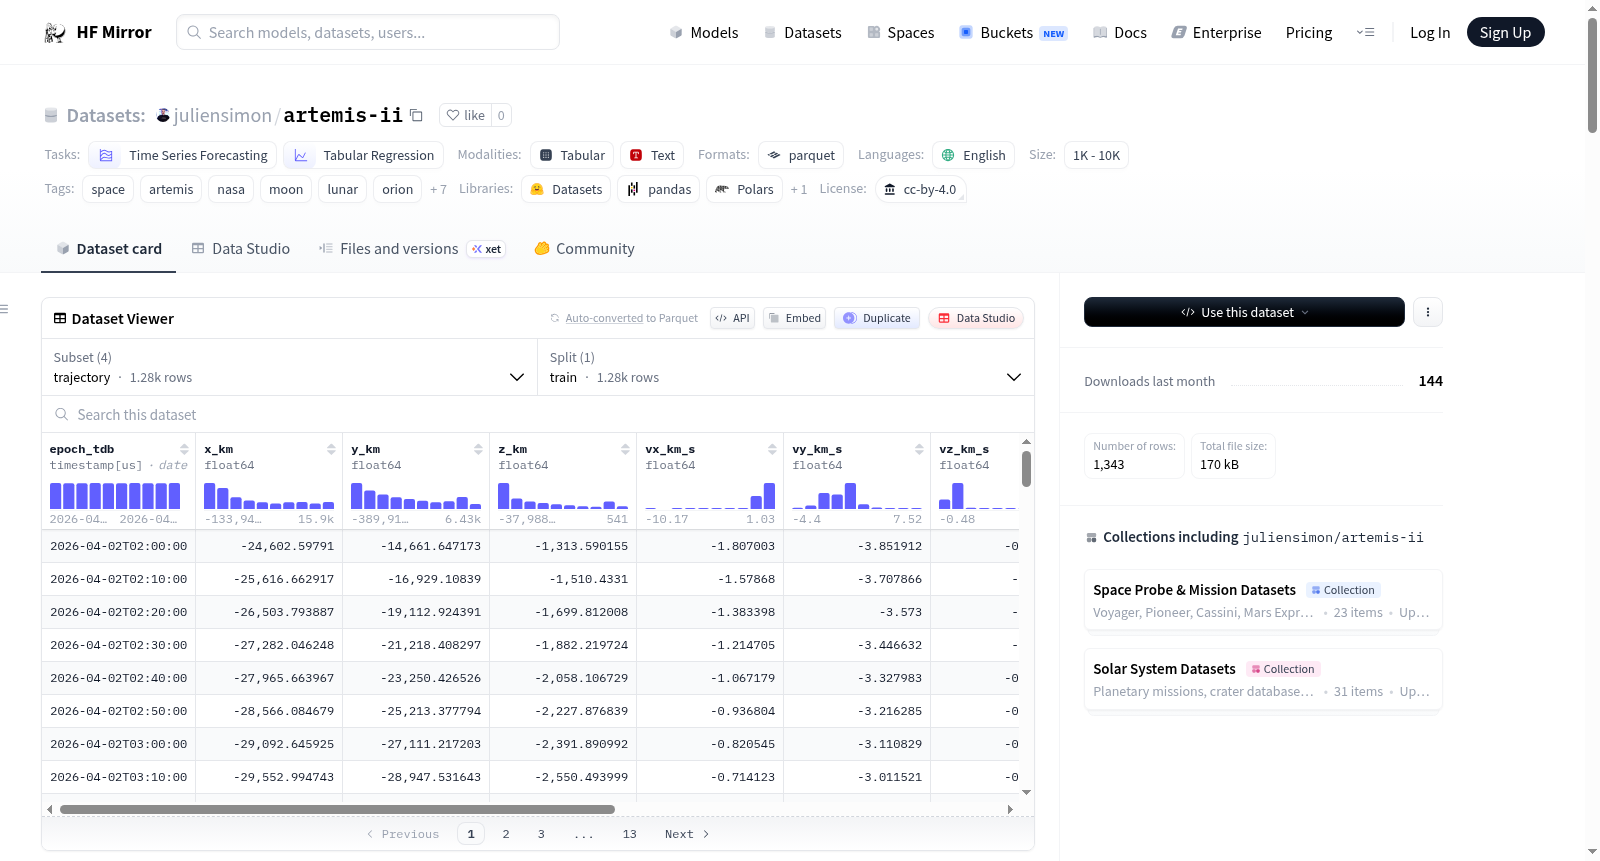
Task: Click the cc-by-4.0 license icon
Action: click(x=890, y=189)
